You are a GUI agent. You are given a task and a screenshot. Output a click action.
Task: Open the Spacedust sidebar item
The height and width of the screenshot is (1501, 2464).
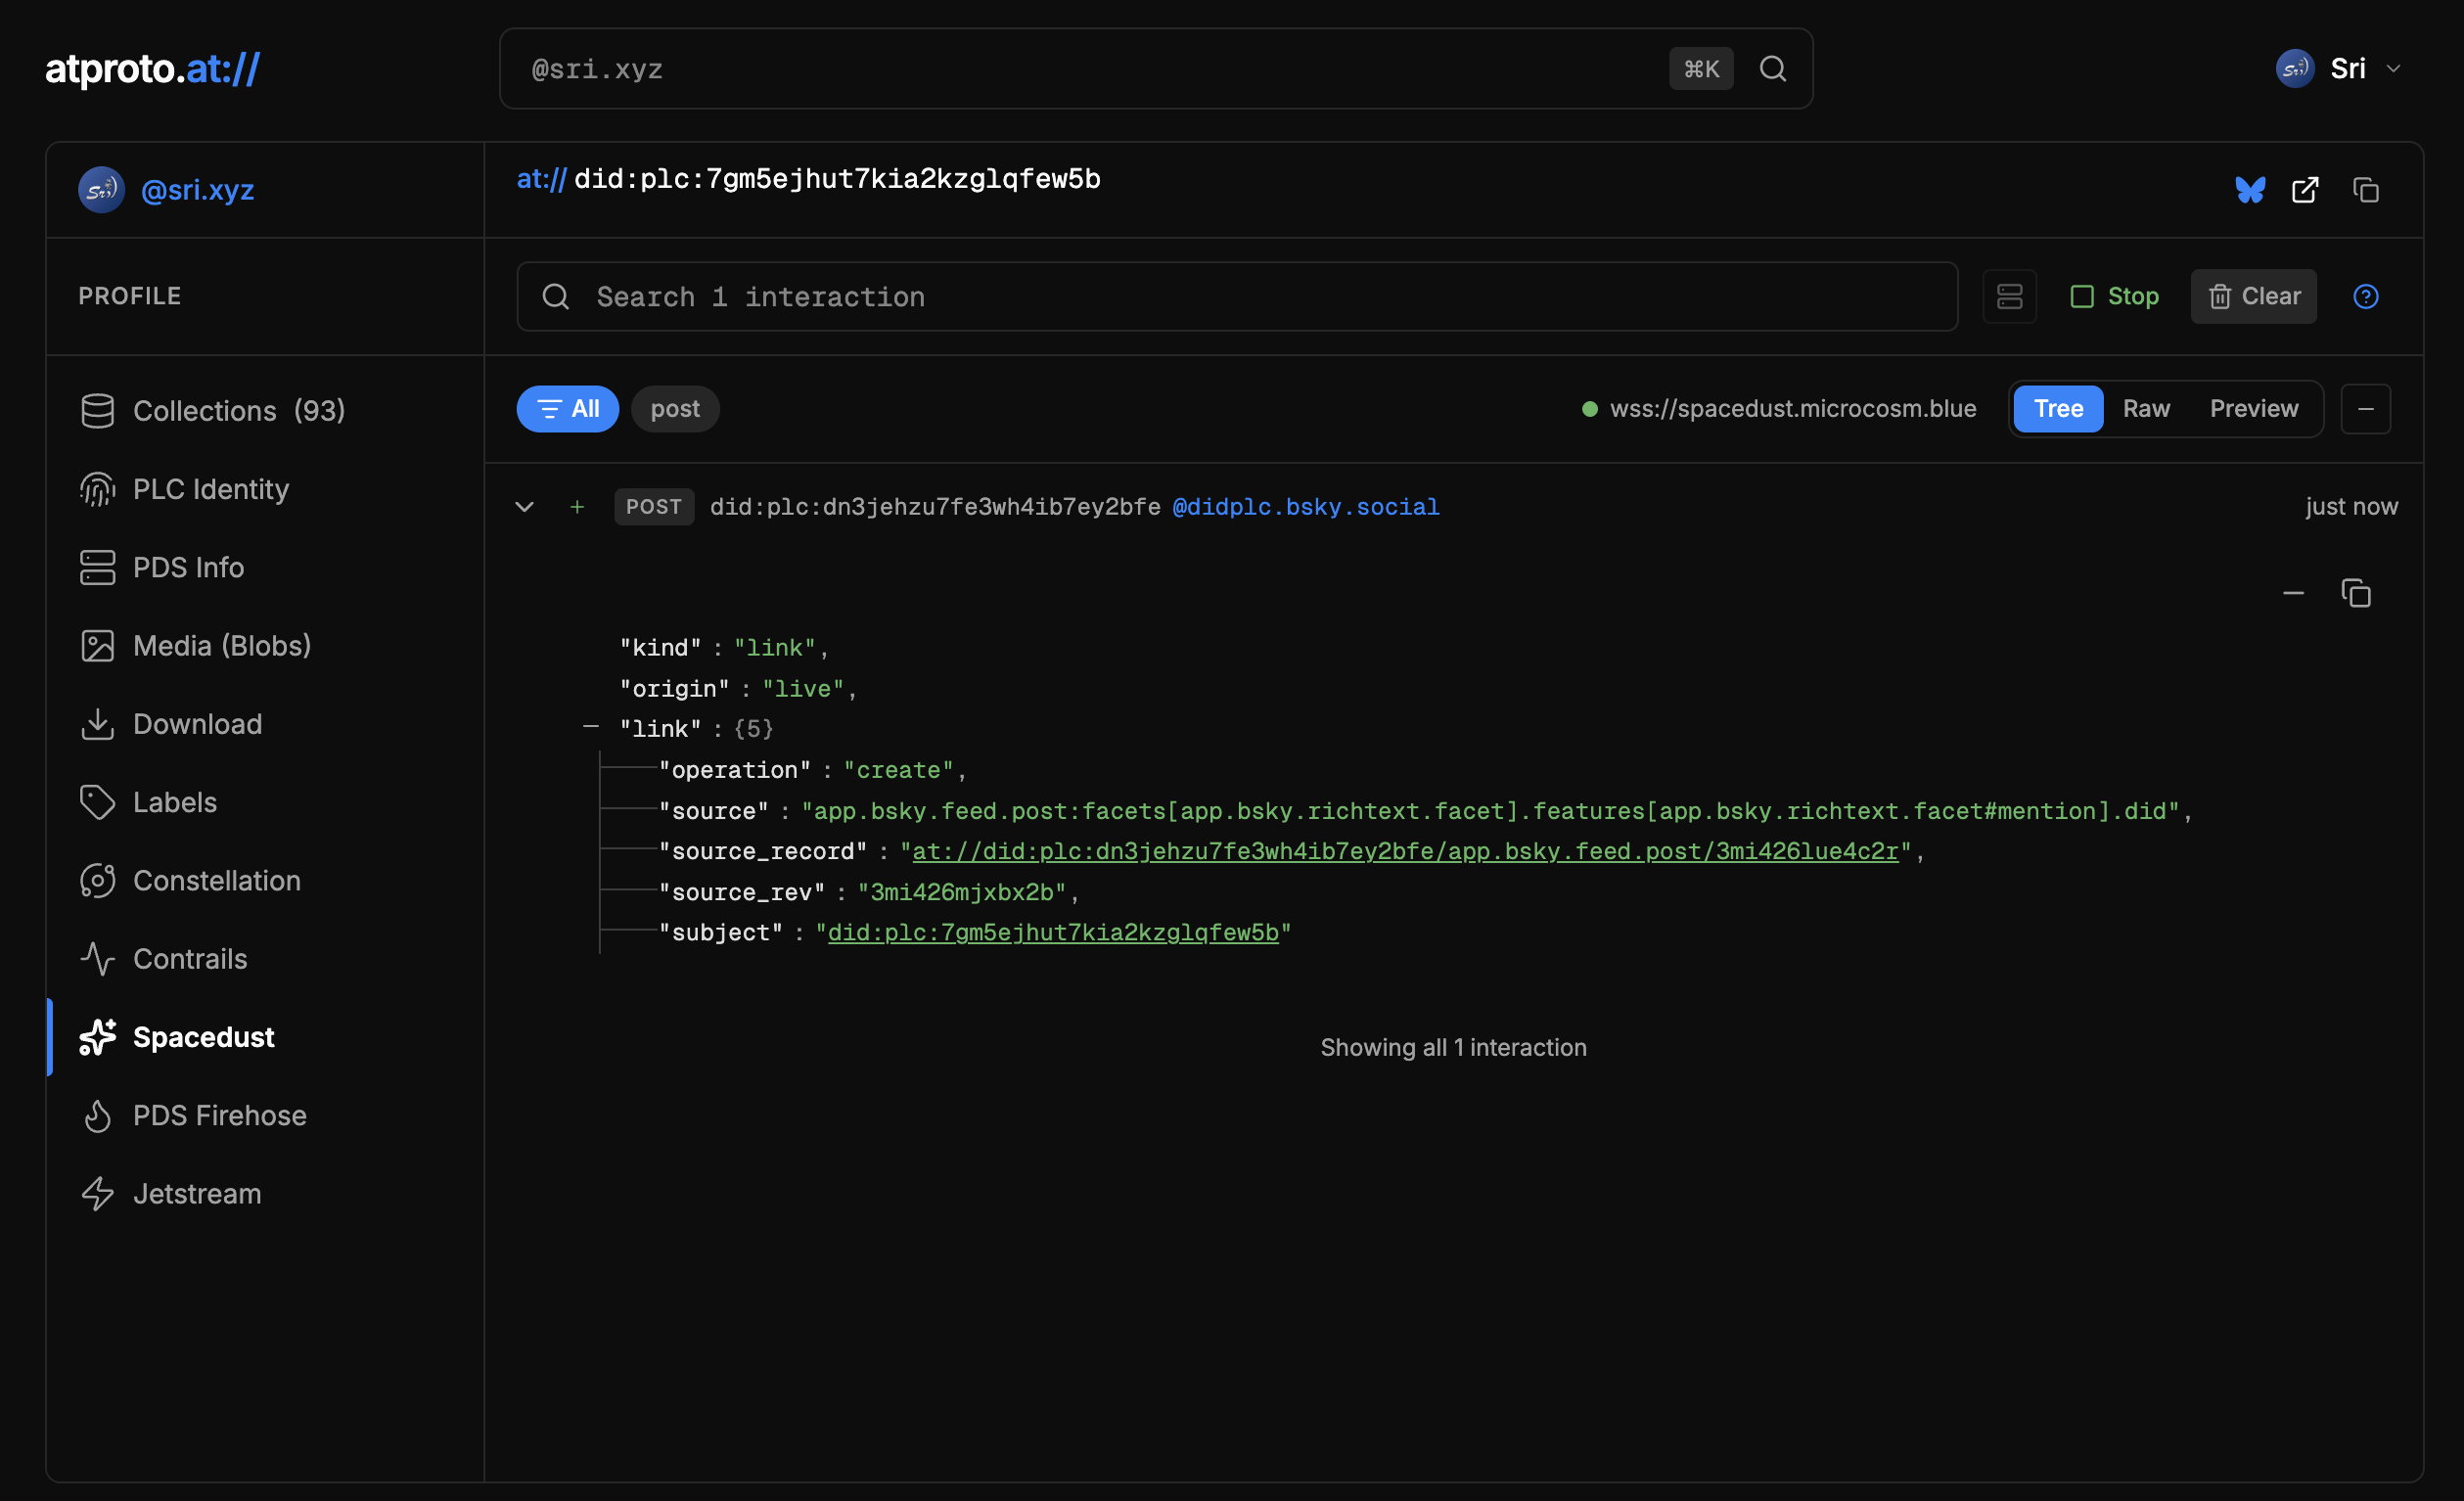point(203,1037)
